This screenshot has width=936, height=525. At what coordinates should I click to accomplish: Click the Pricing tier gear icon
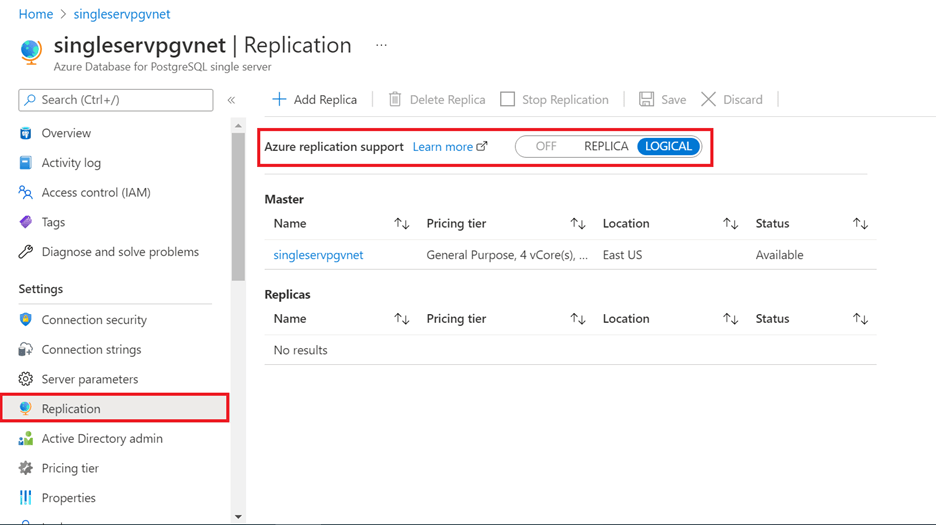click(x=25, y=468)
